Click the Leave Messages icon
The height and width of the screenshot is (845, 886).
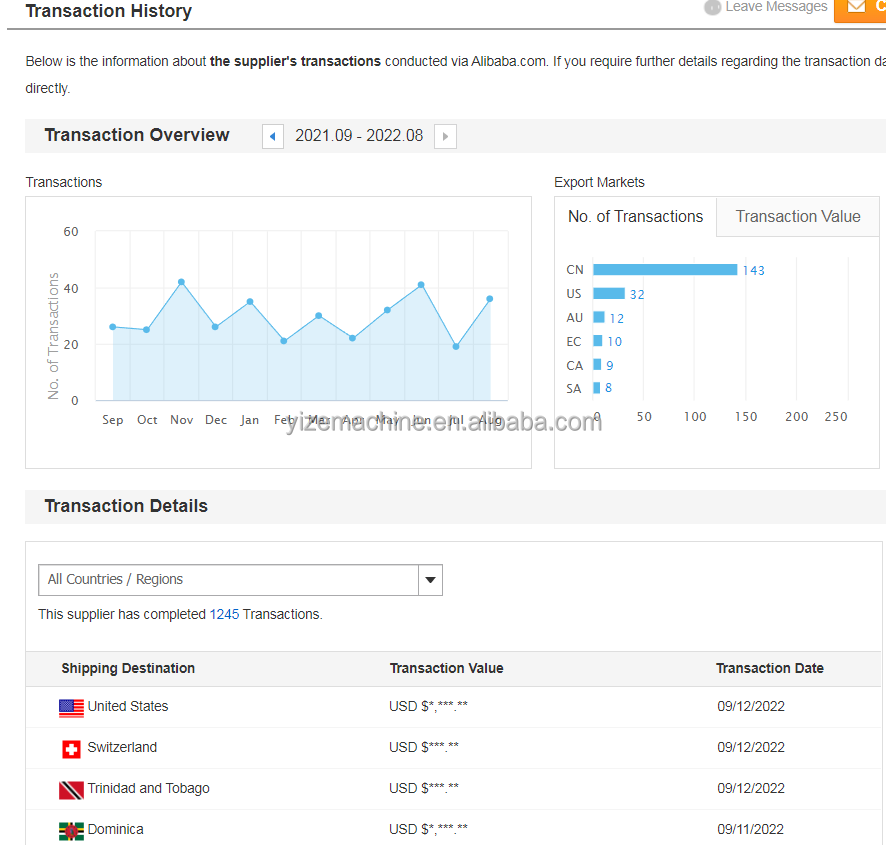pyautogui.click(x=713, y=7)
